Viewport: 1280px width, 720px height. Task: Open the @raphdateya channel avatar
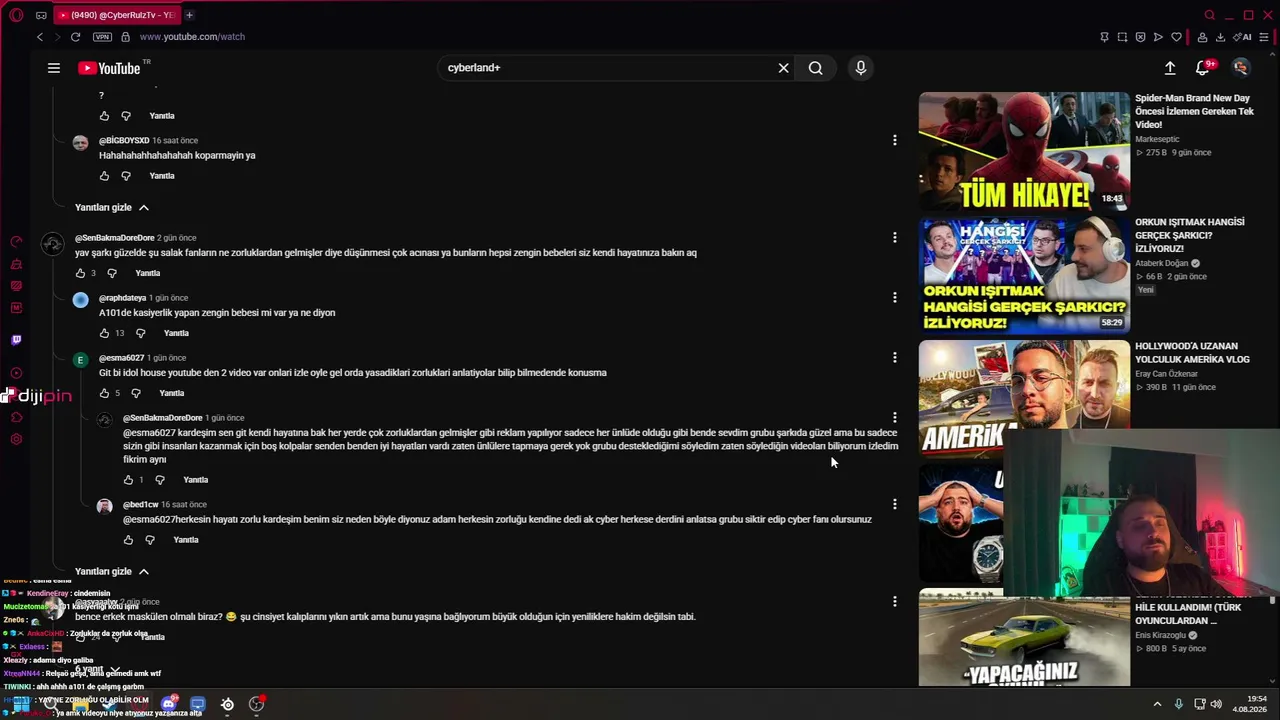coord(81,300)
